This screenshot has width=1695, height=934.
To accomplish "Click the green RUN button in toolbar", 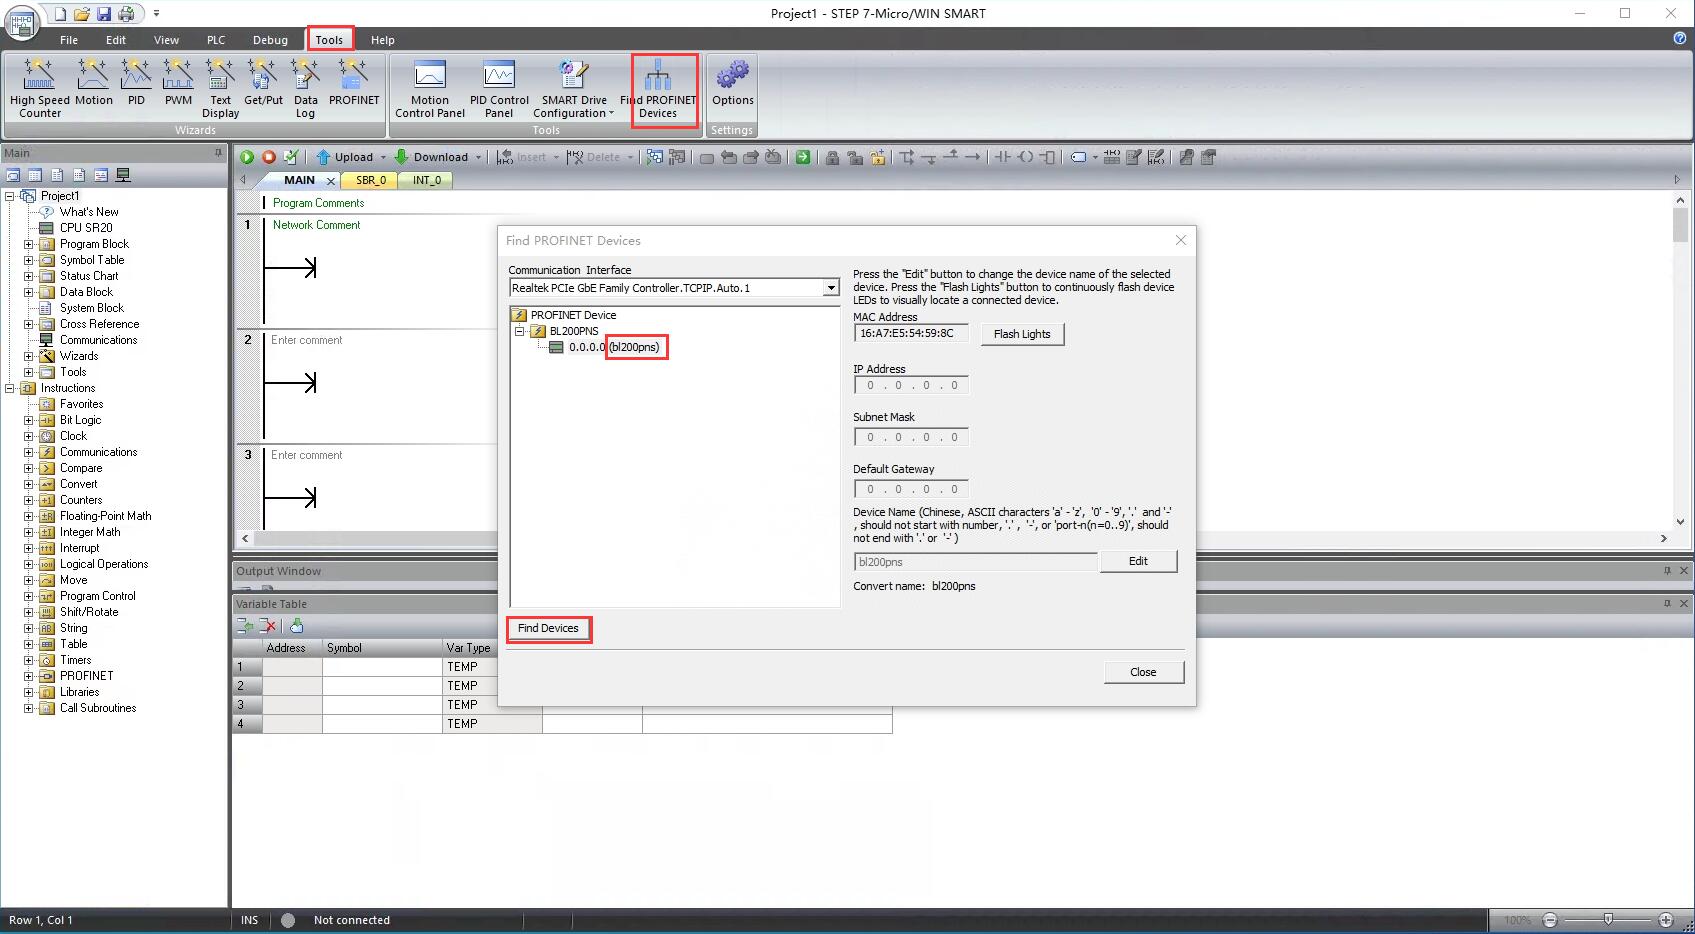I will pos(247,157).
